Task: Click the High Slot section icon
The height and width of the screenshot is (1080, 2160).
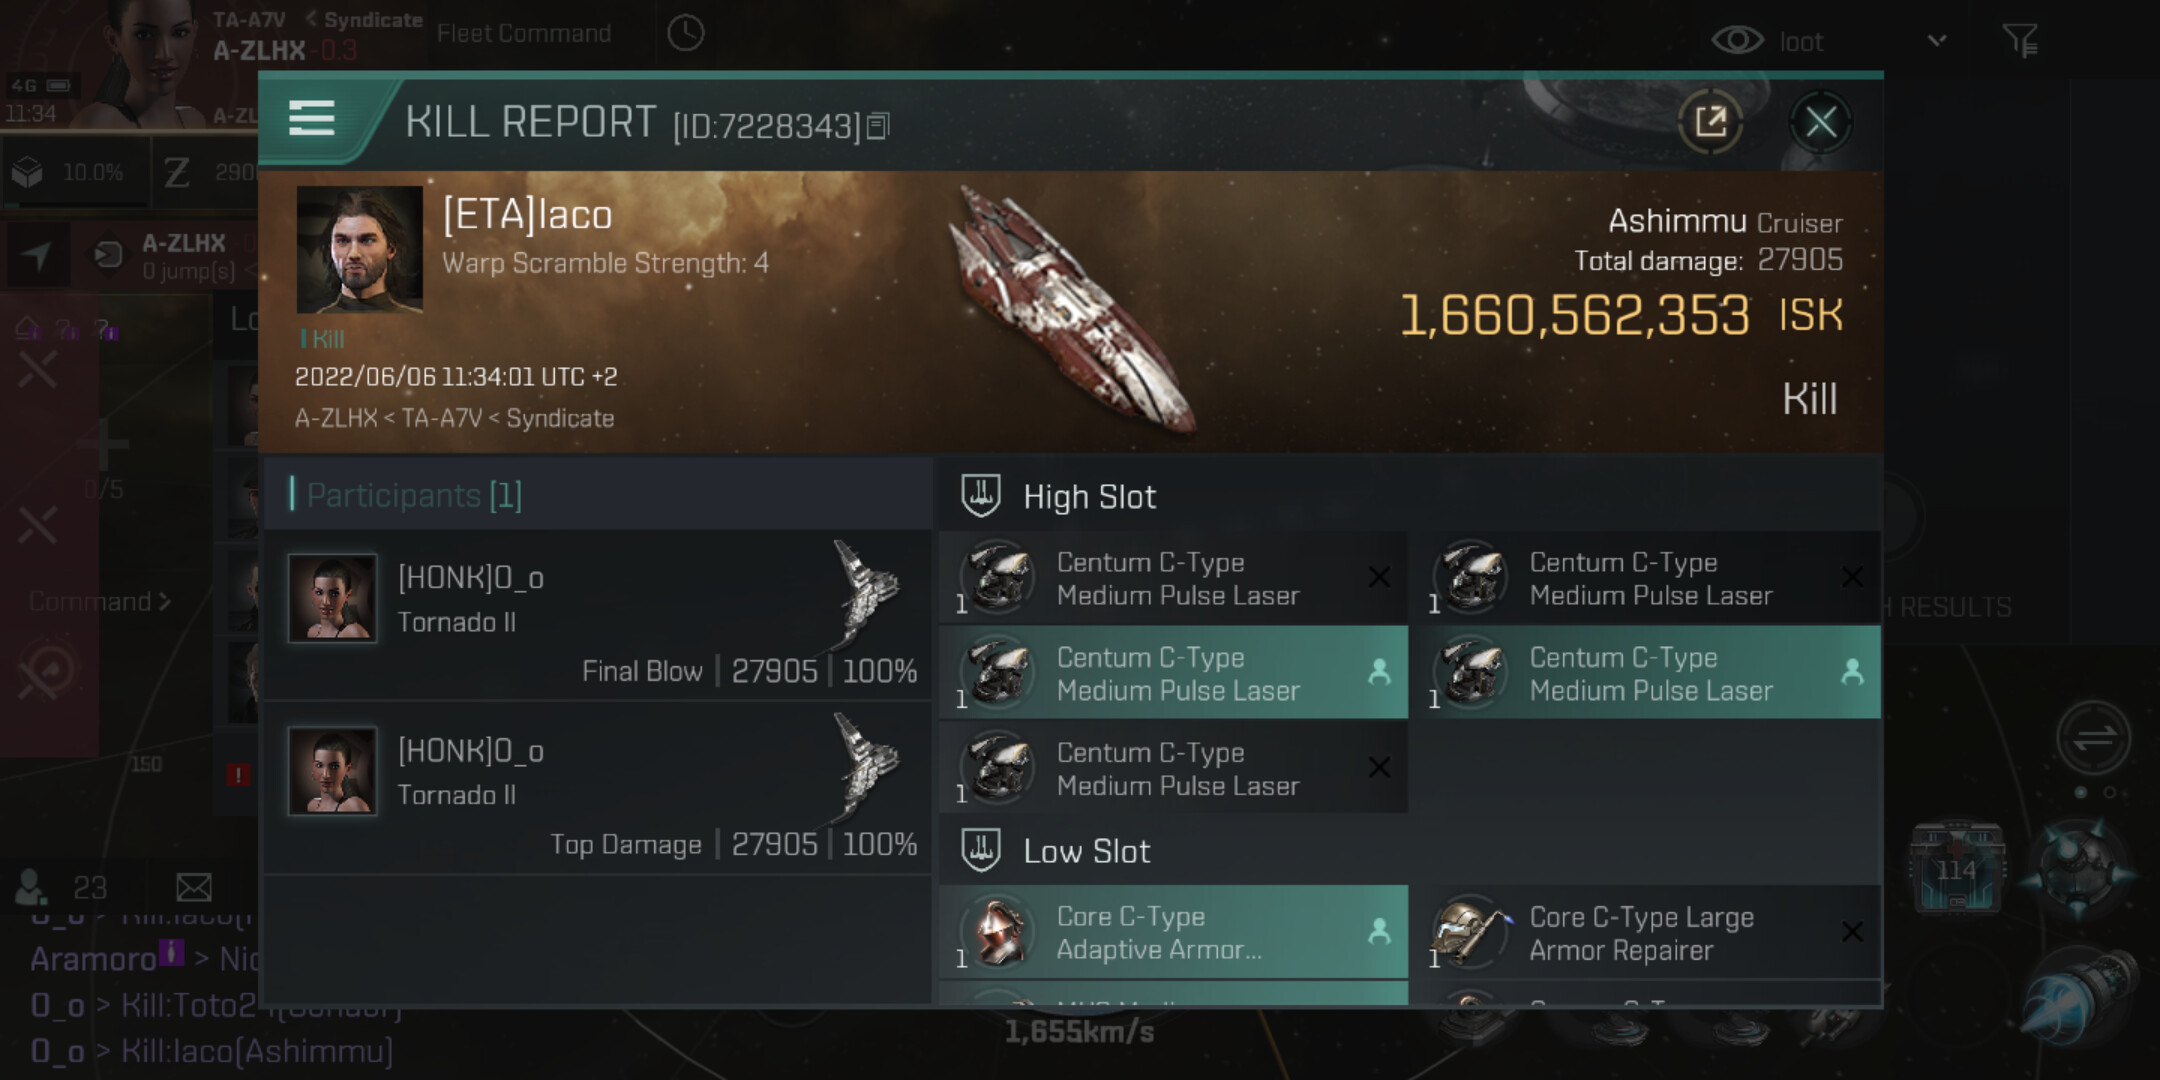Action: tap(981, 496)
